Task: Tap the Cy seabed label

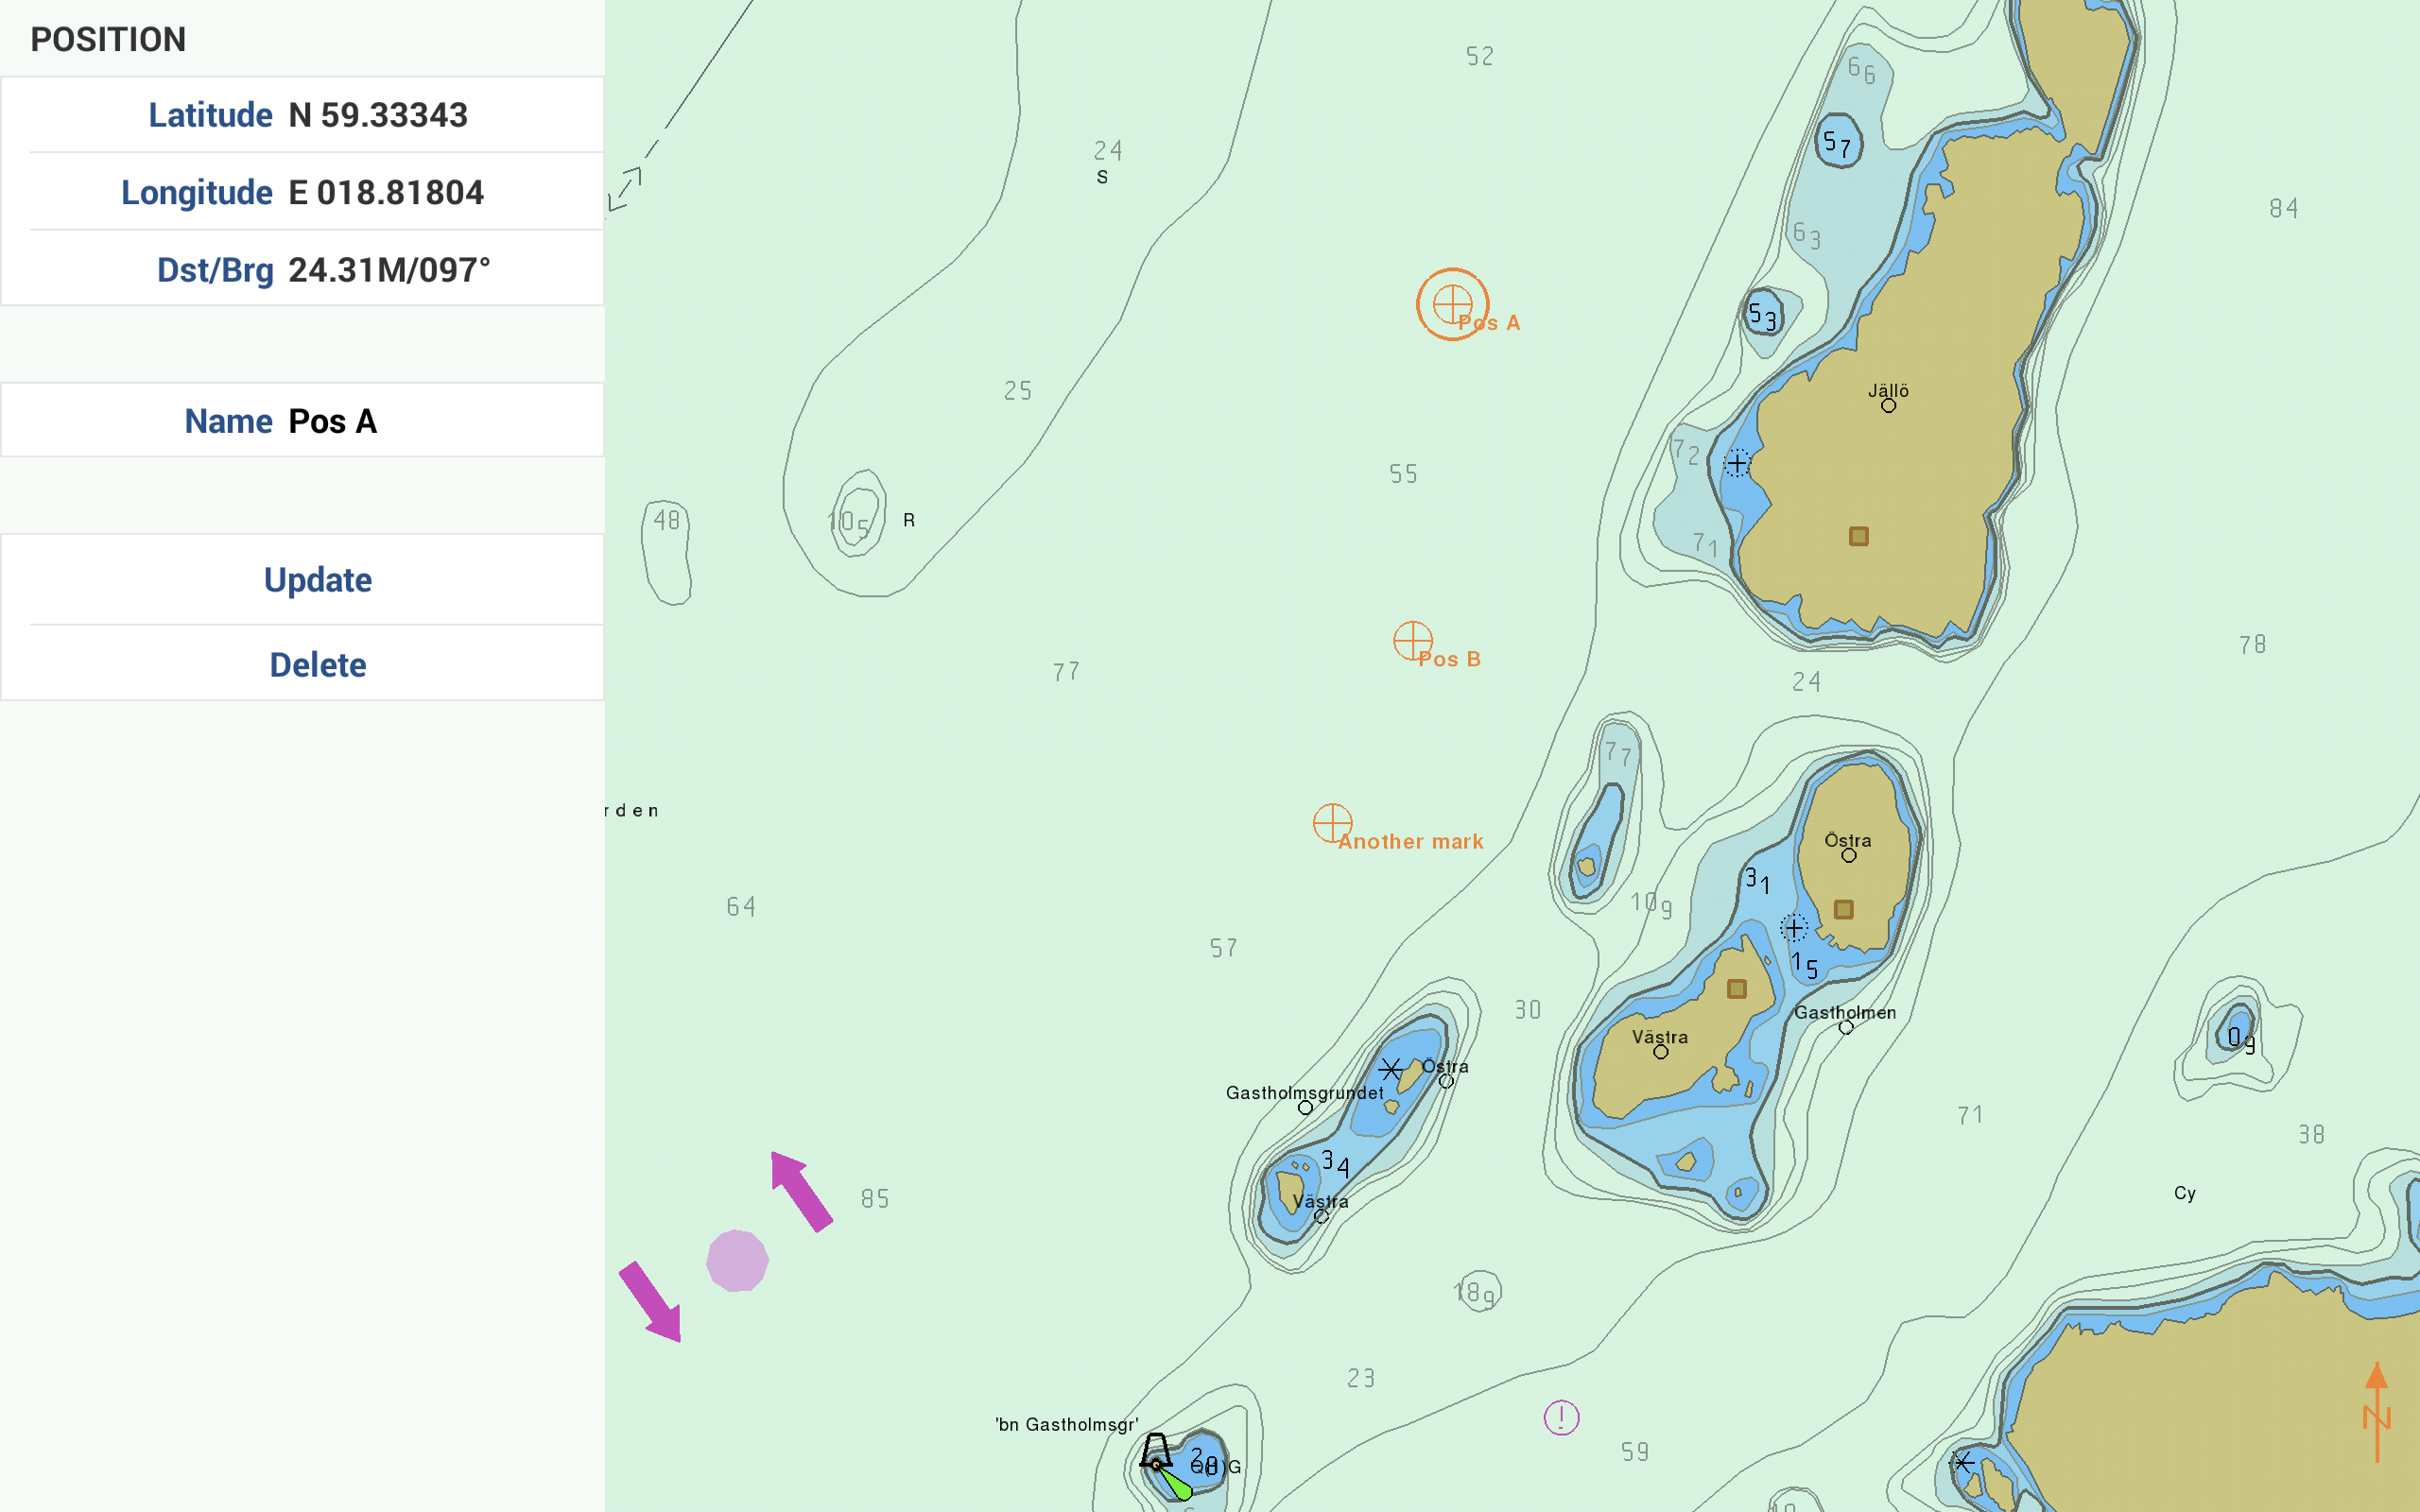Action: (2184, 1193)
